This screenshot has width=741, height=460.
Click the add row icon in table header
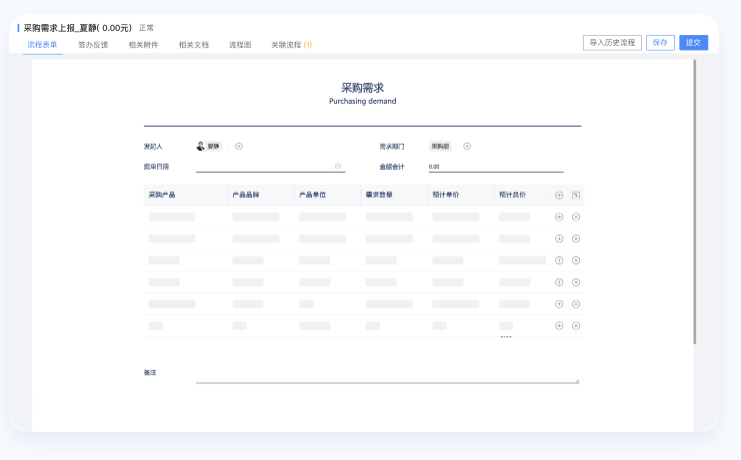coord(559,195)
